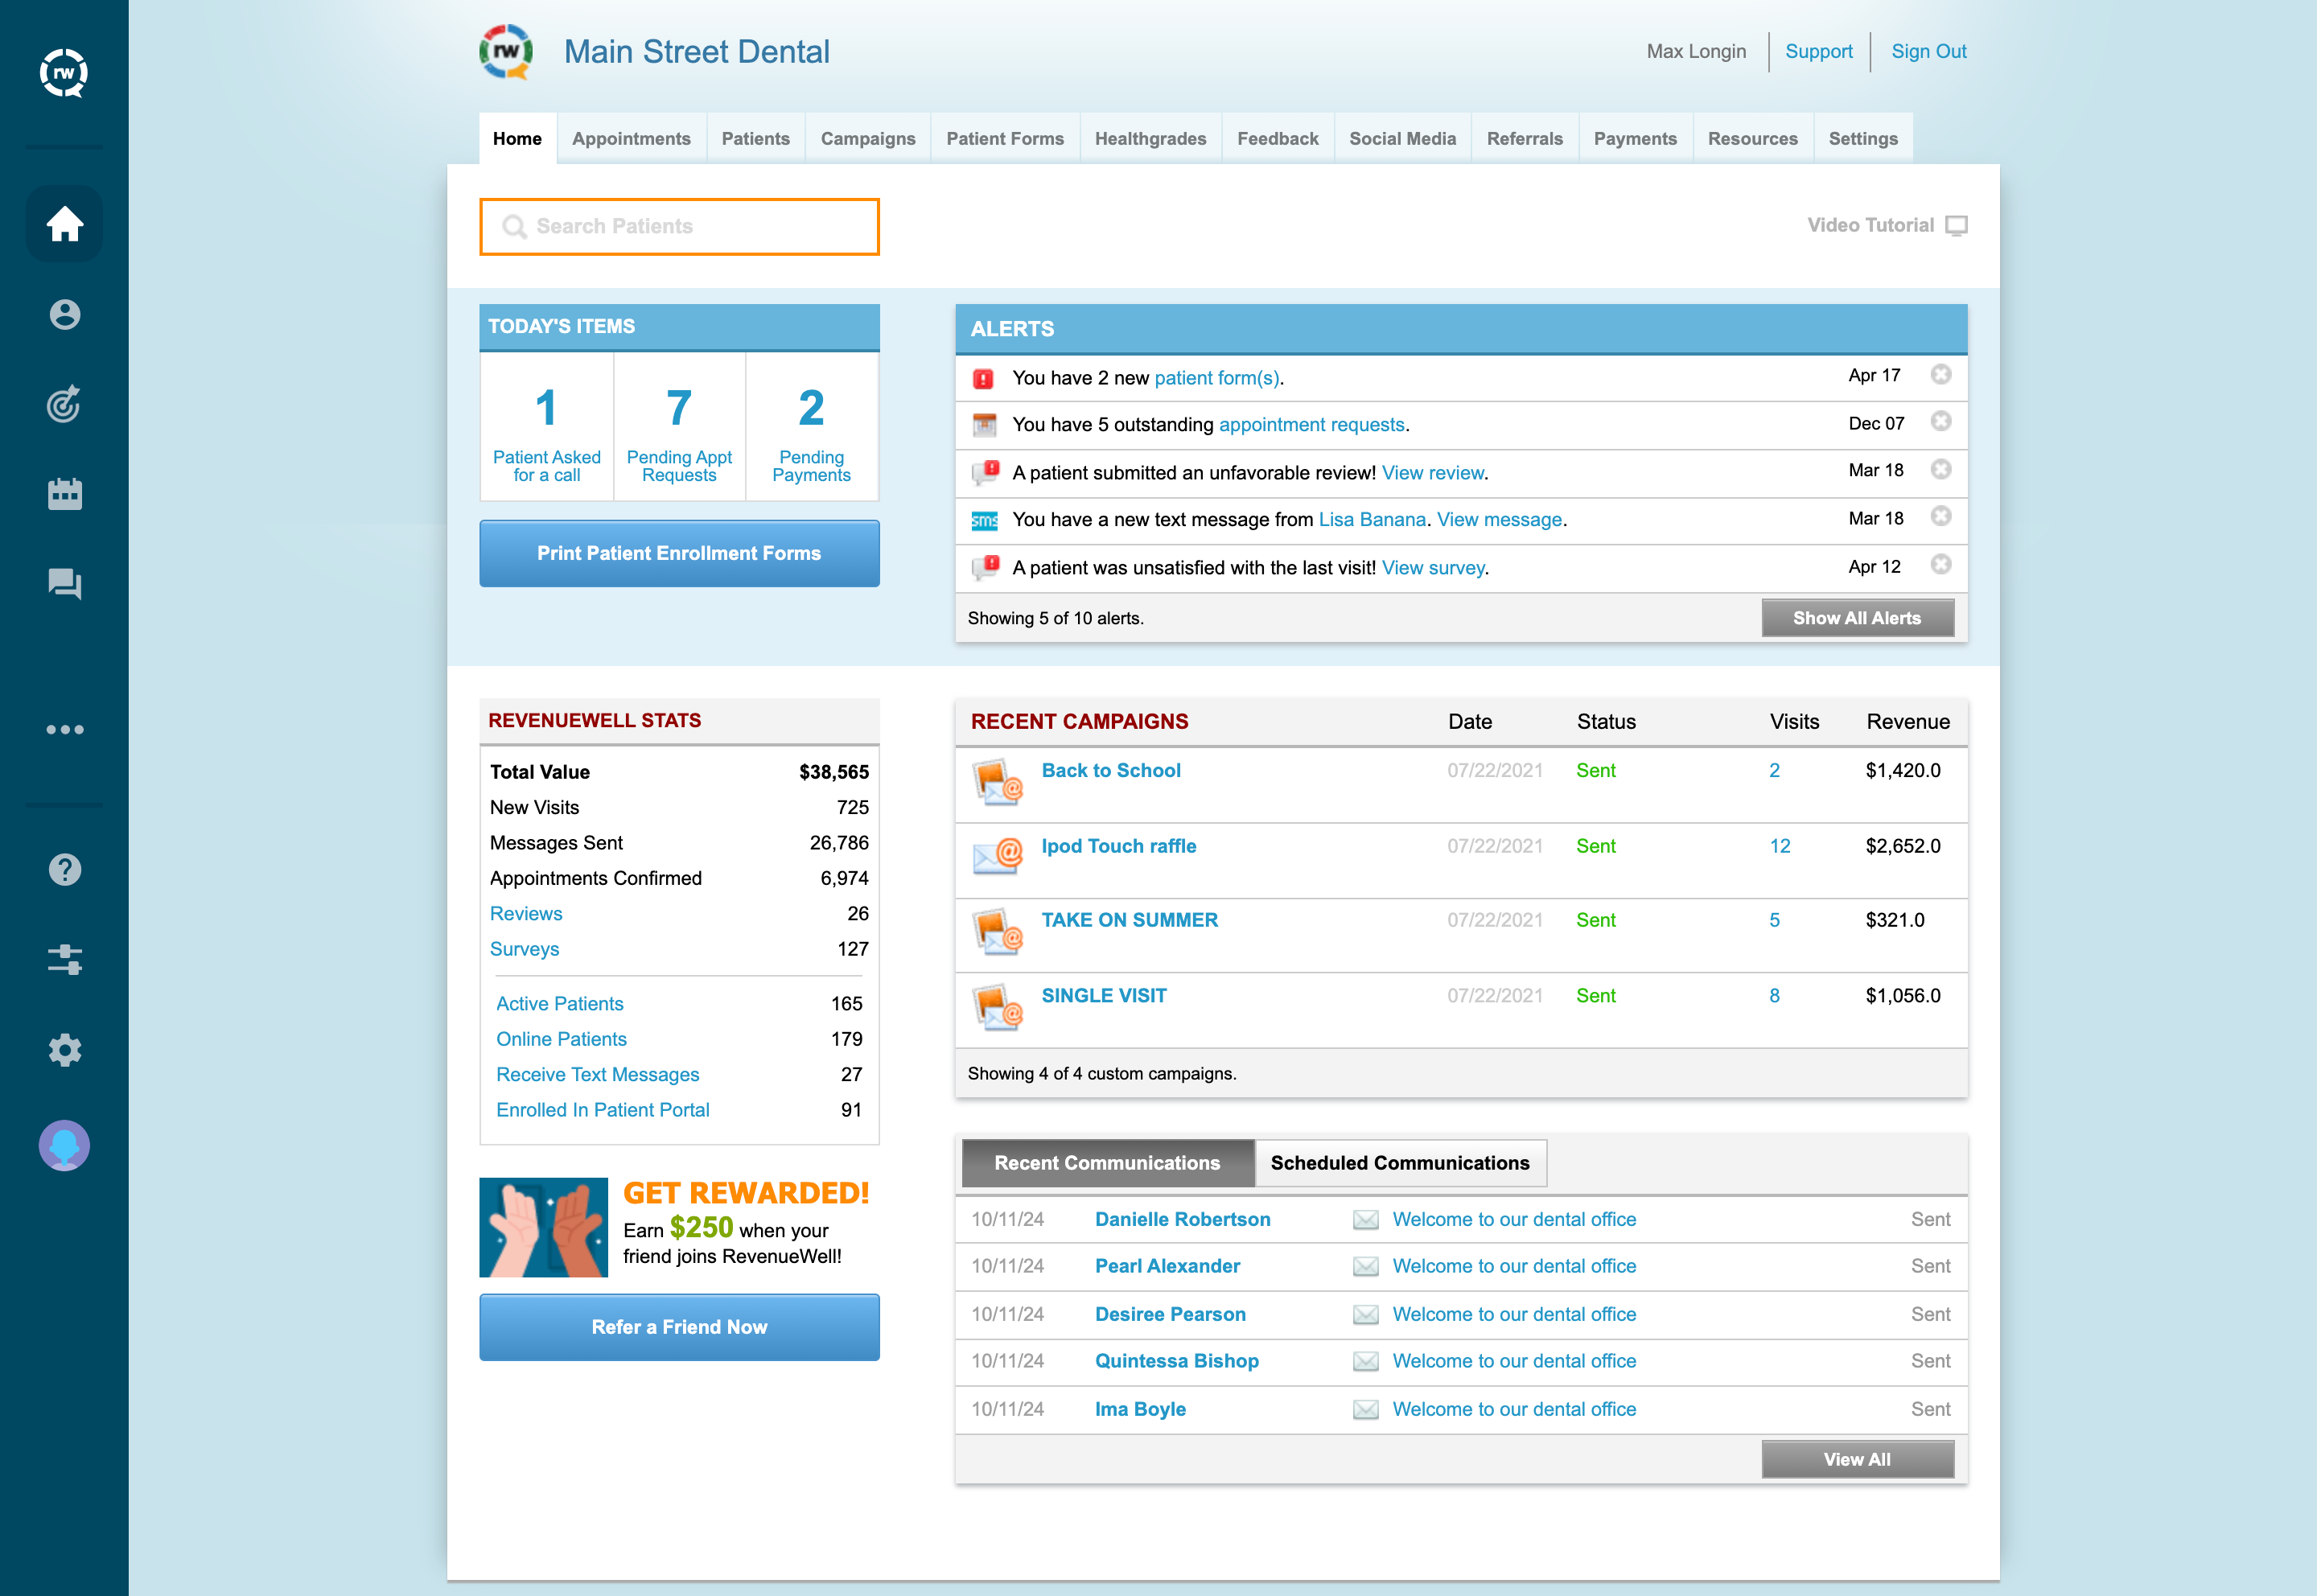Open the Patients icon in the sidebar
2317x1596 pixels.
click(x=64, y=315)
